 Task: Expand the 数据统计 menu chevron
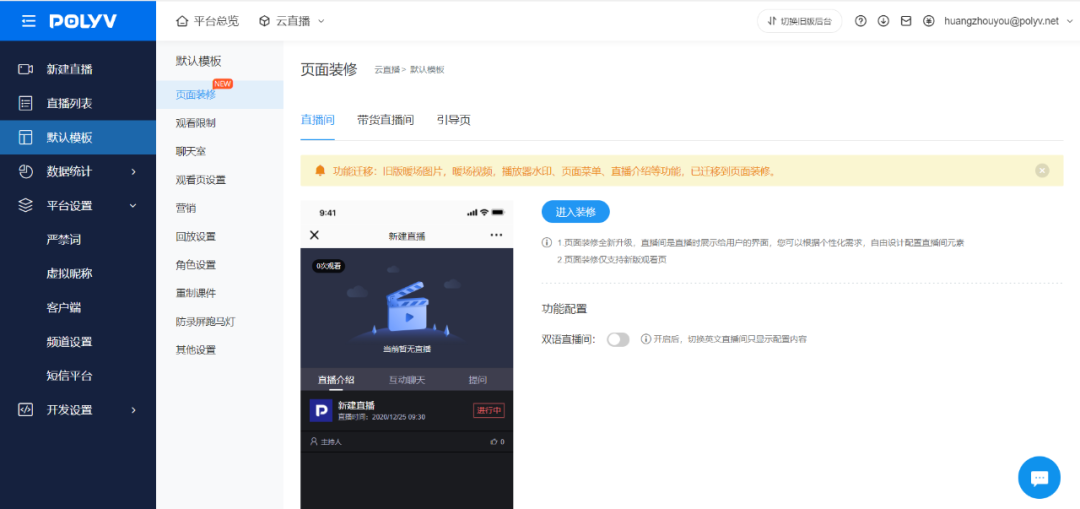(134, 172)
